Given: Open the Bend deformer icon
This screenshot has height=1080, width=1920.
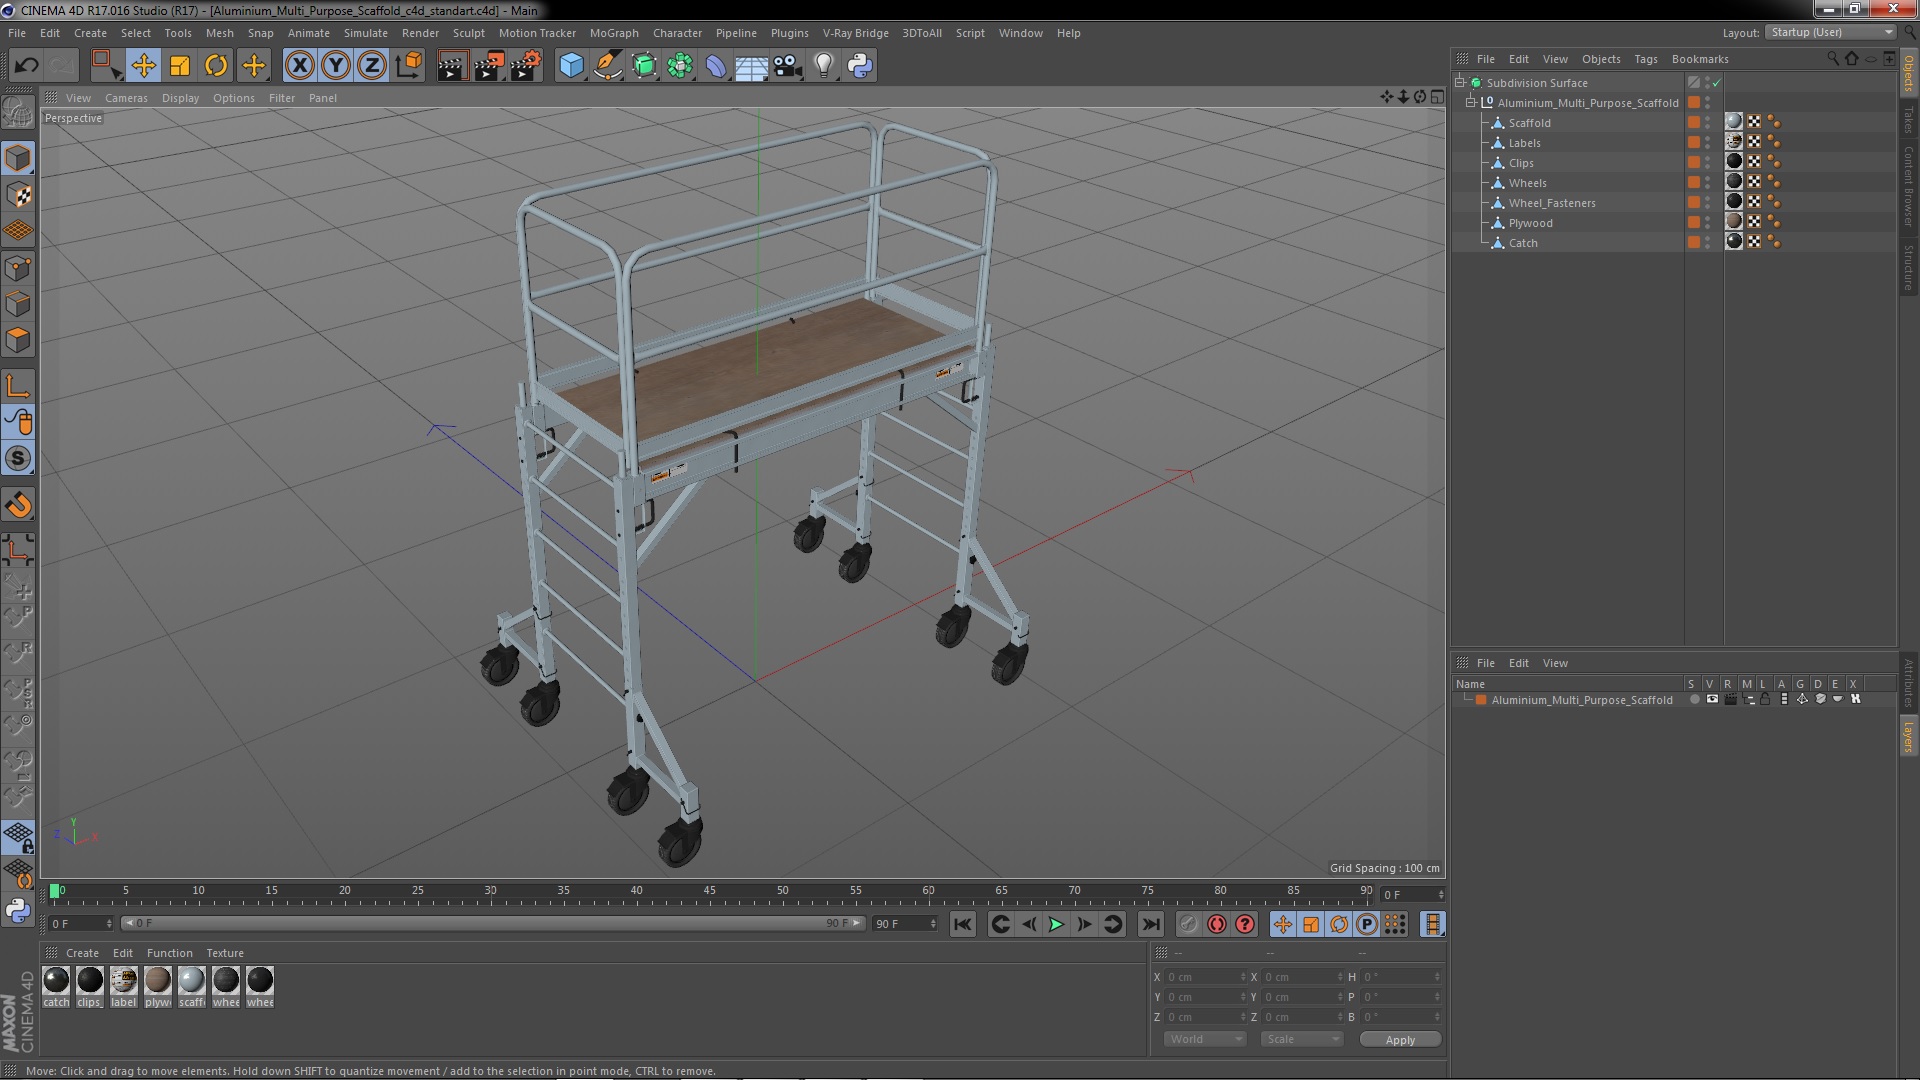Looking at the screenshot, I should pos(716,66).
